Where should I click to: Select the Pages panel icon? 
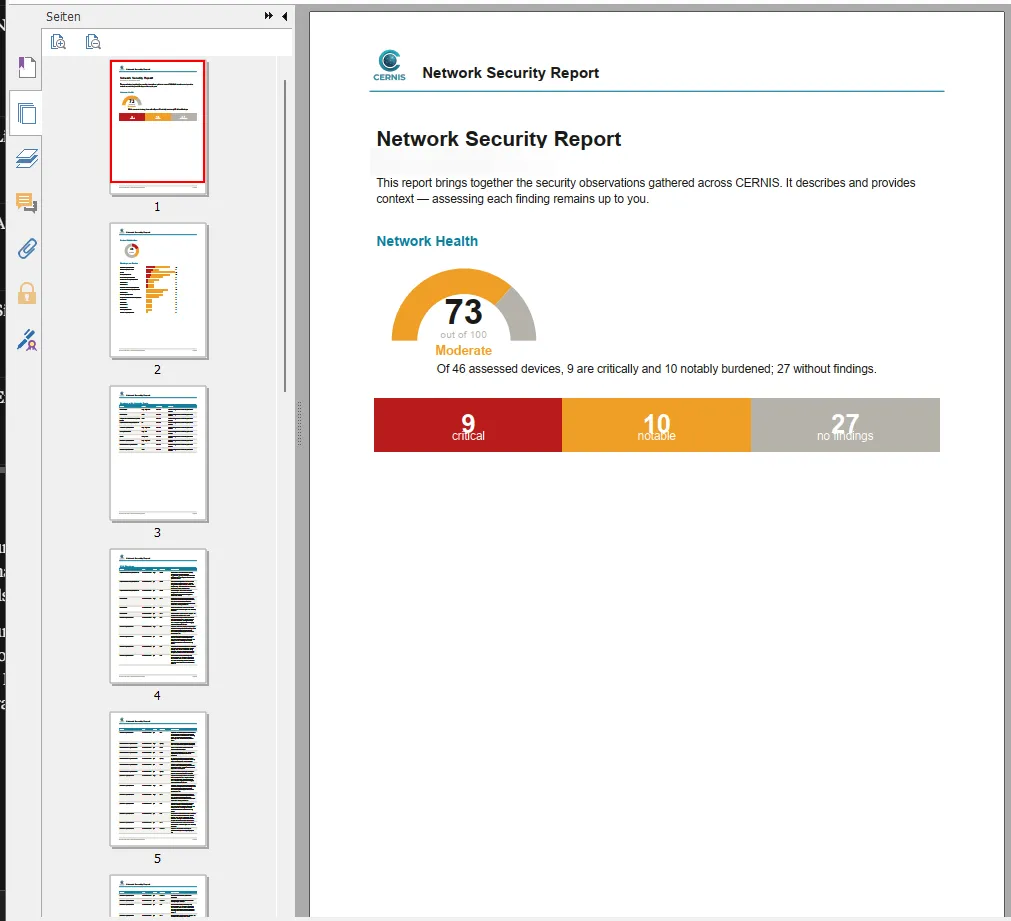pos(26,114)
